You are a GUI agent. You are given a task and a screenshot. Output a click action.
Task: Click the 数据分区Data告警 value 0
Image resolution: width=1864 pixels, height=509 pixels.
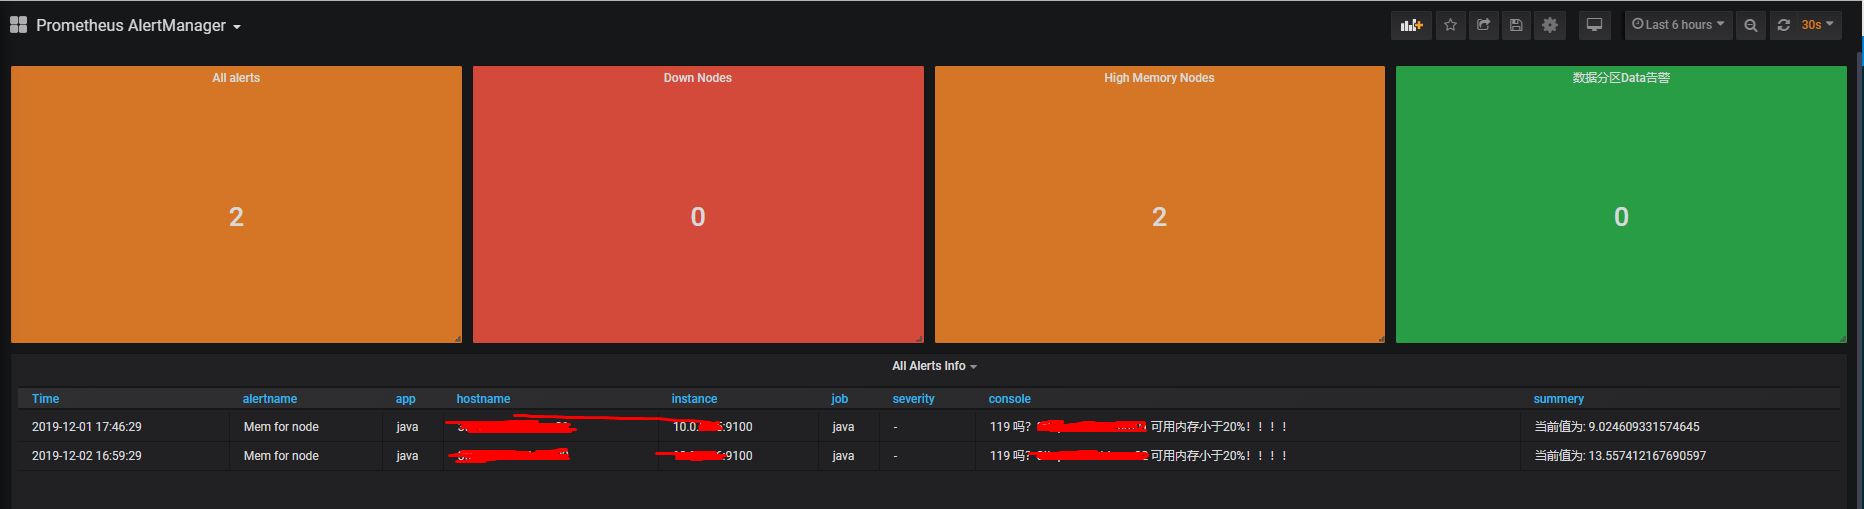point(1621,217)
